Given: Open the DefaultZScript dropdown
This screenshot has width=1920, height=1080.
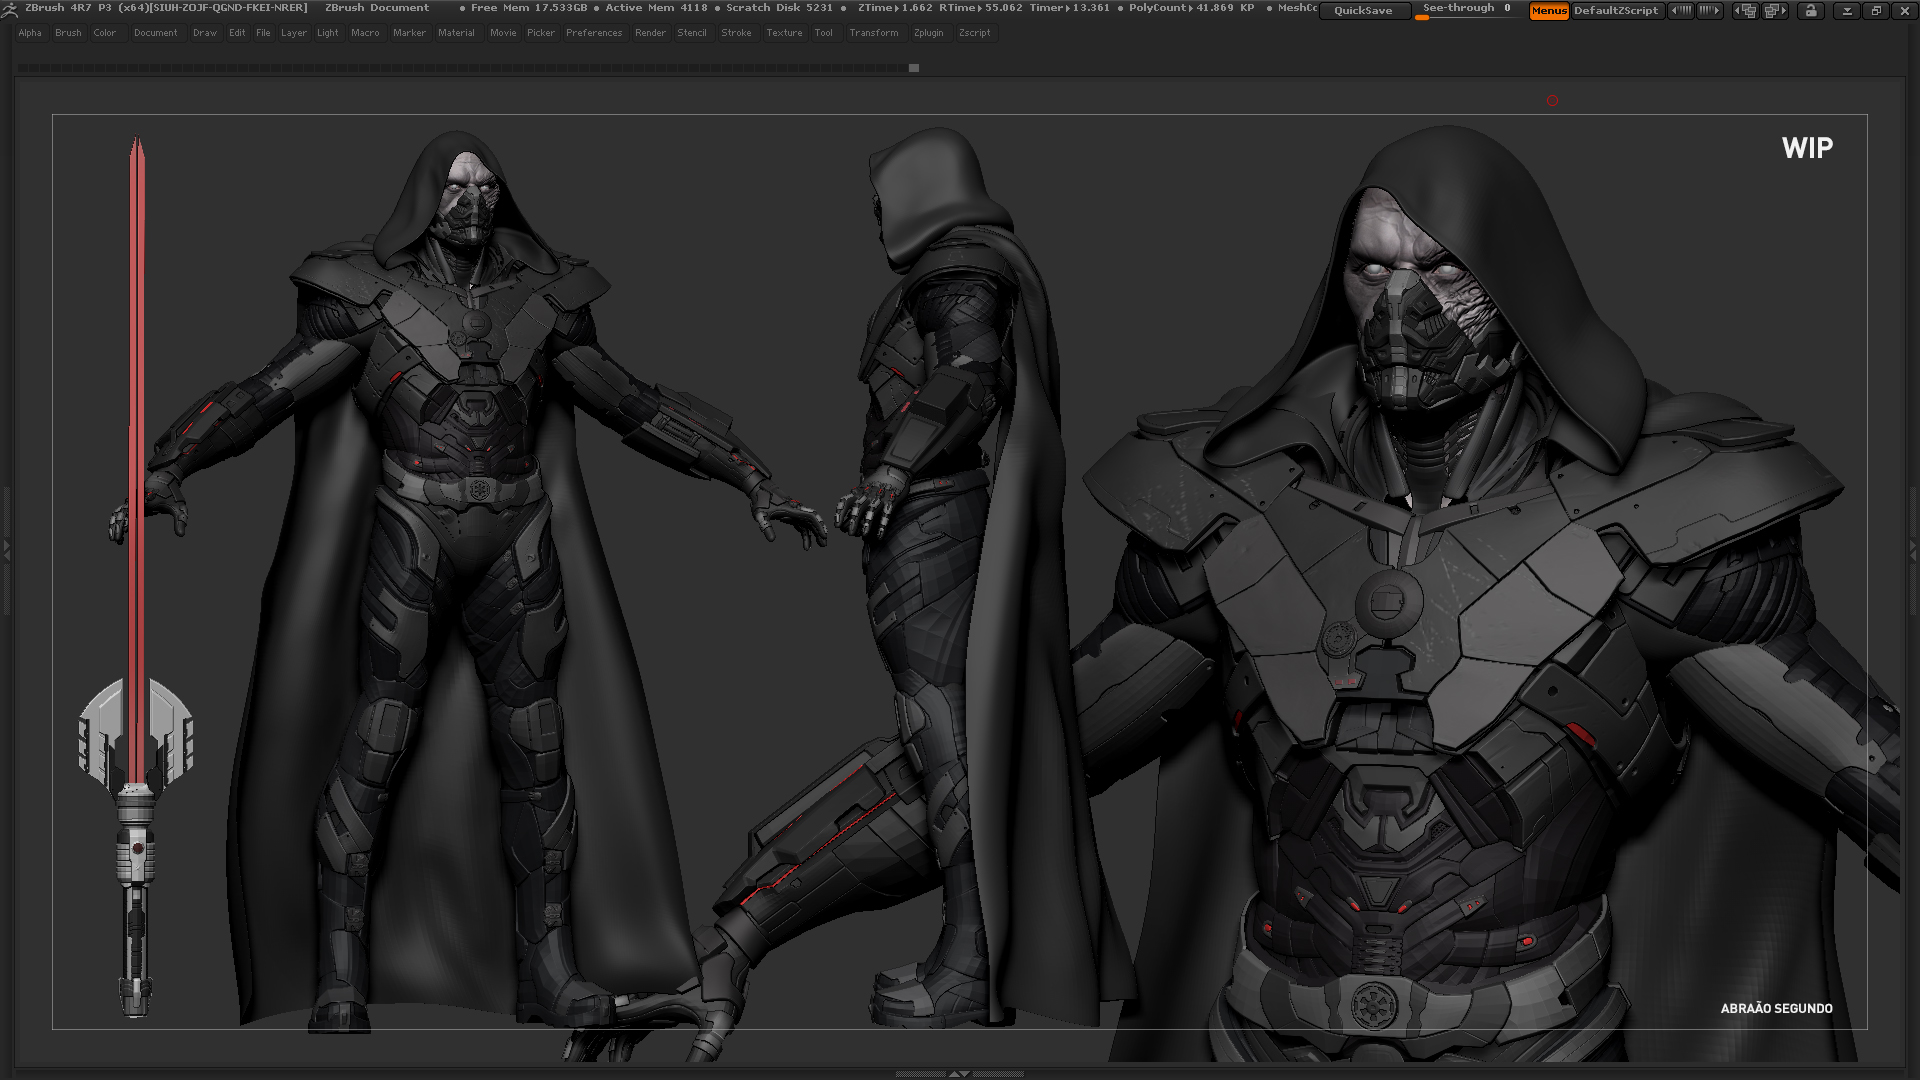Looking at the screenshot, I should 1617,11.
